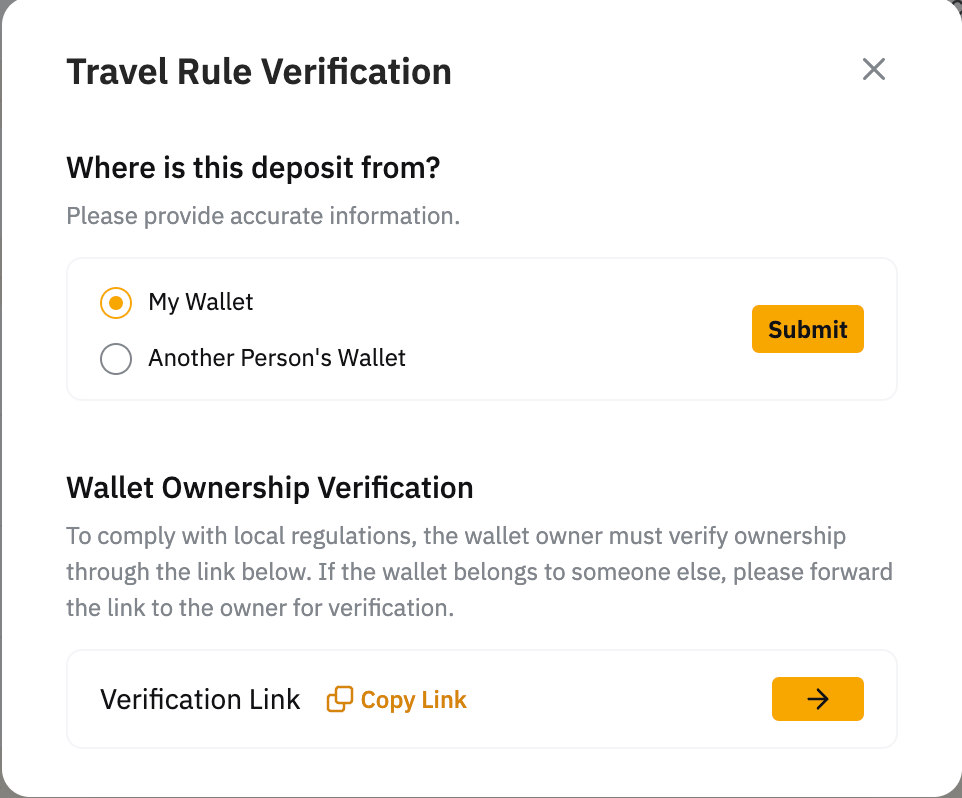Screen dimensions: 962x798
Task: Select the My Wallet radio button
Action: pyautogui.click(x=116, y=302)
